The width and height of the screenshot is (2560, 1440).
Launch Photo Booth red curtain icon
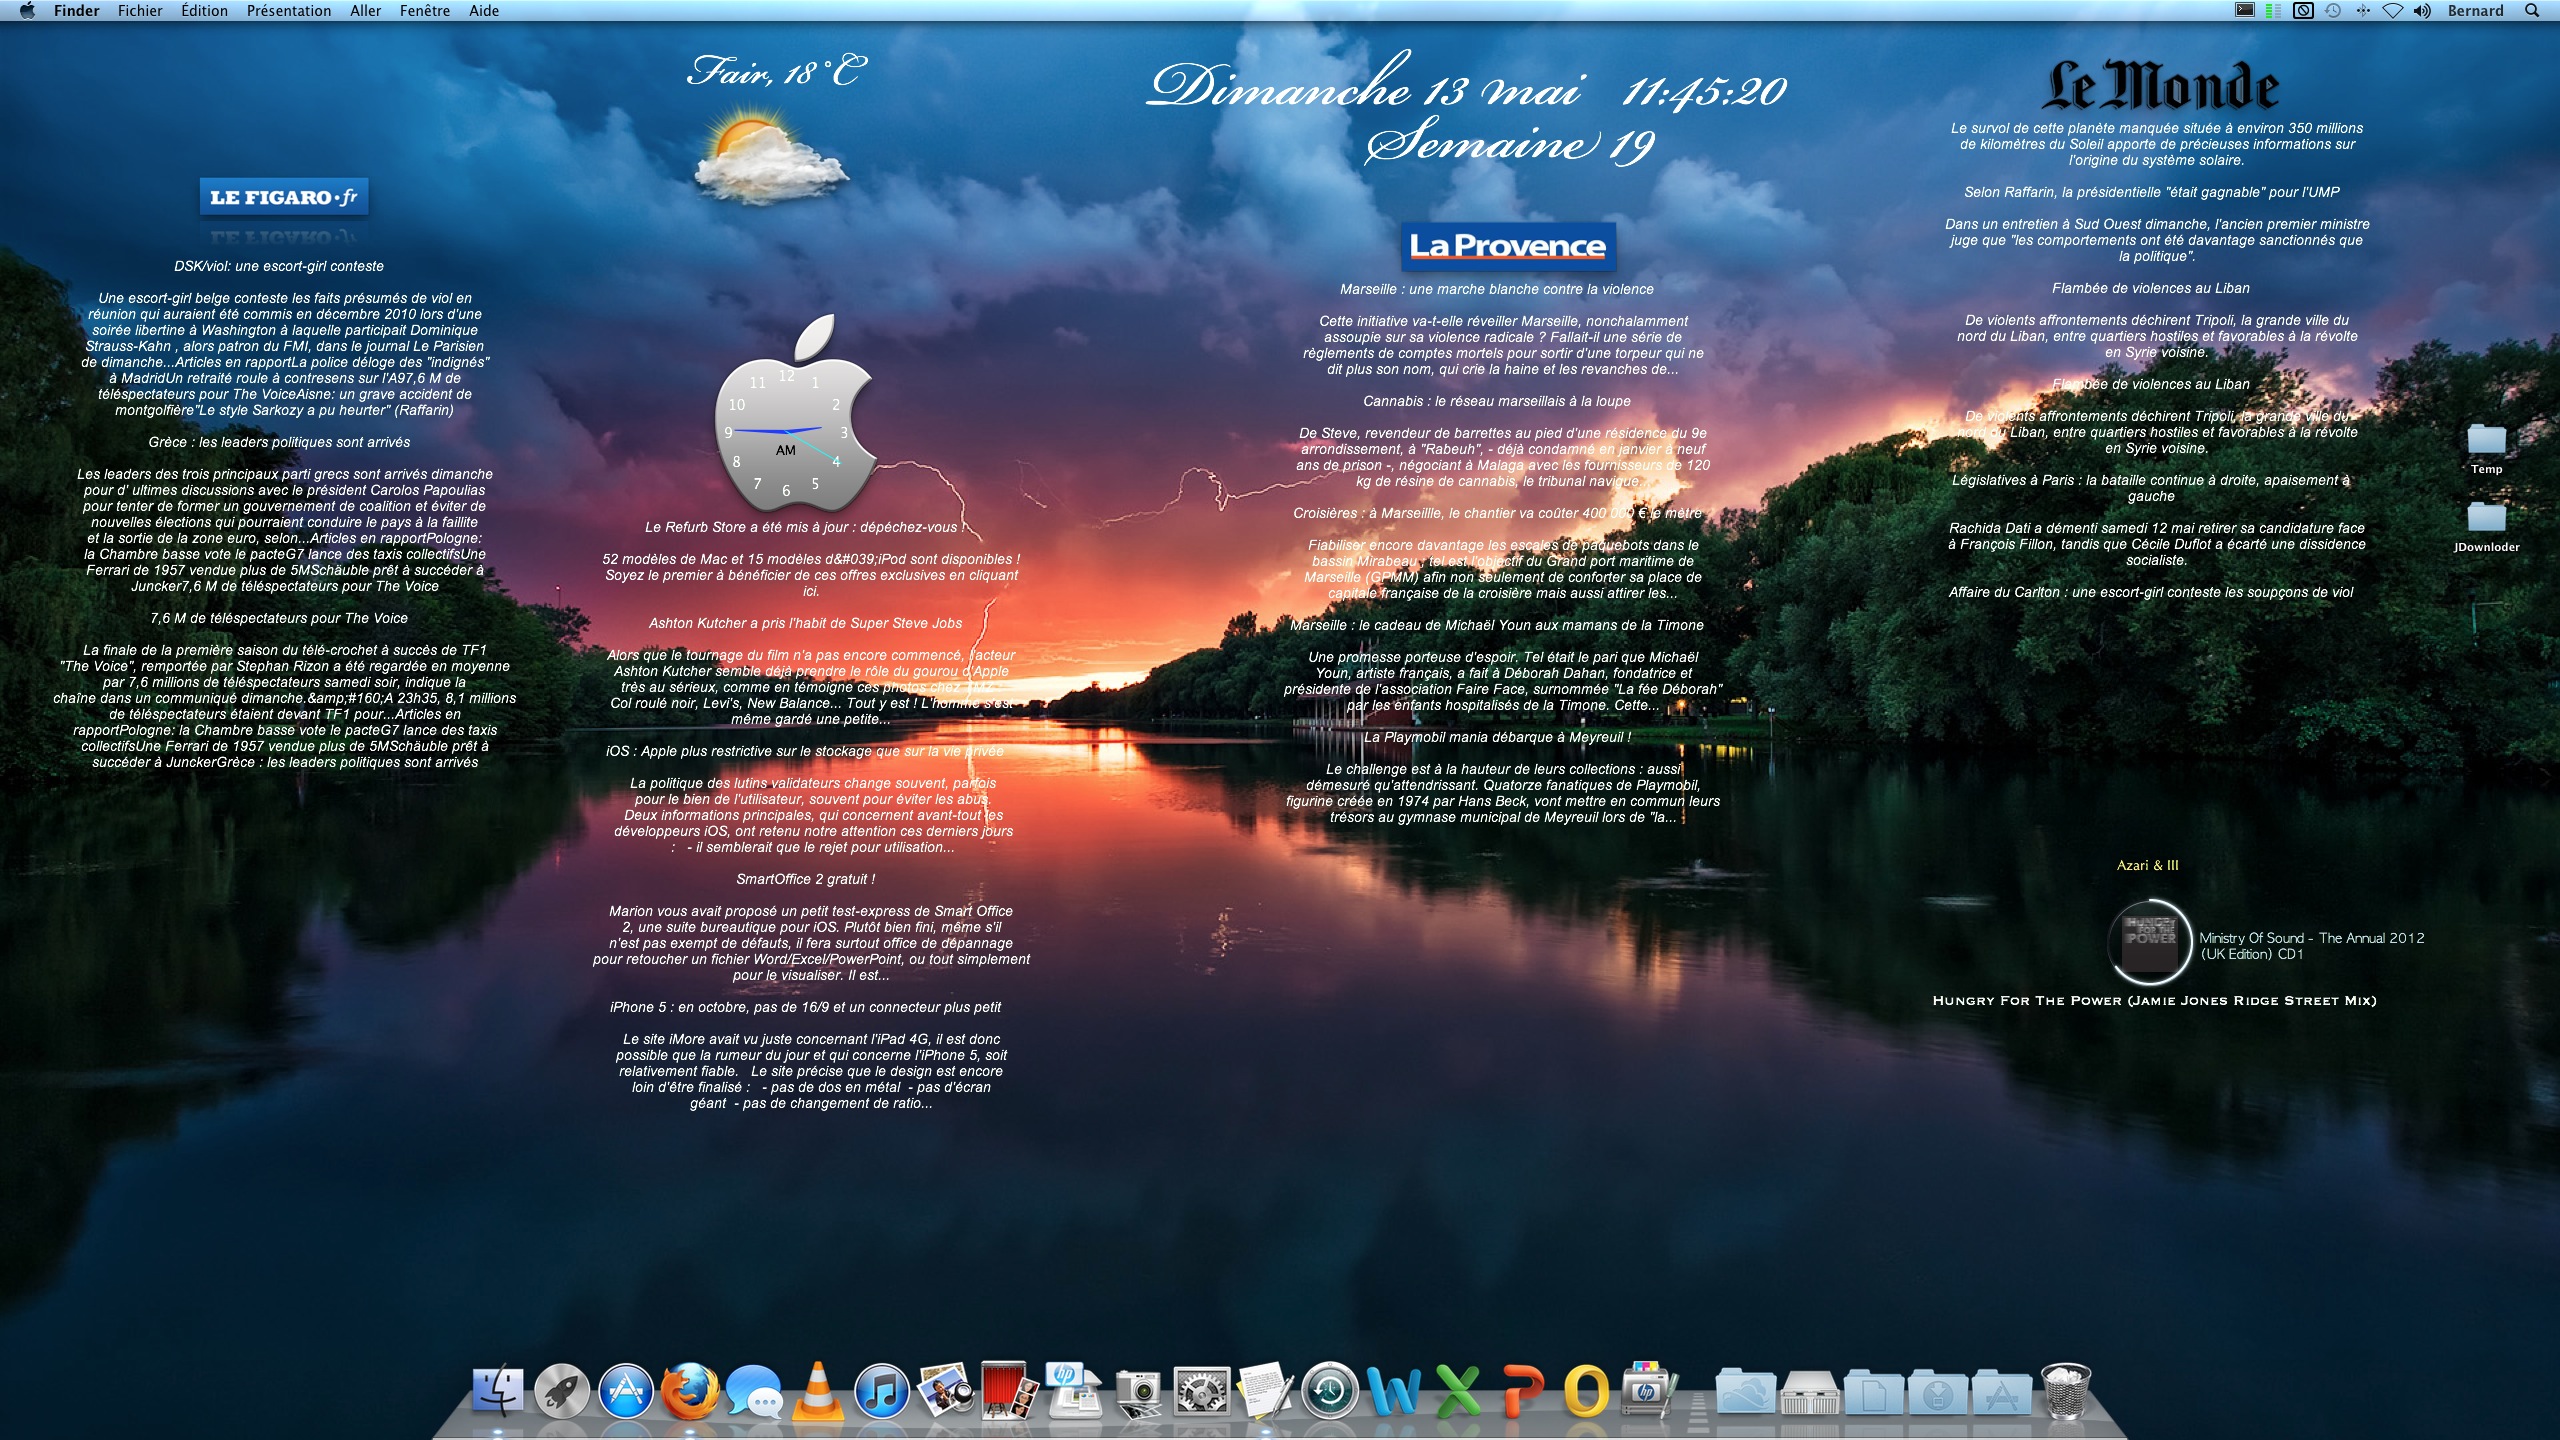click(x=1010, y=1390)
